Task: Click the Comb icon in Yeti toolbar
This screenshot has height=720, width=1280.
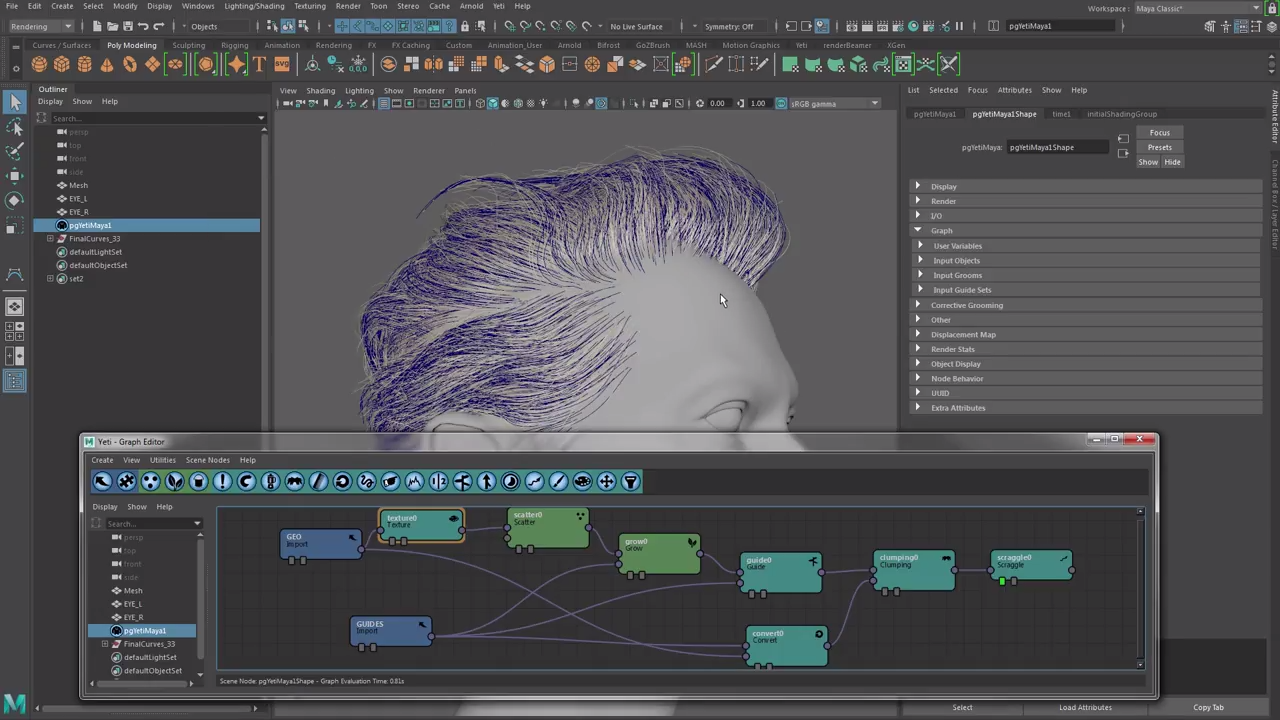Action: point(318,482)
